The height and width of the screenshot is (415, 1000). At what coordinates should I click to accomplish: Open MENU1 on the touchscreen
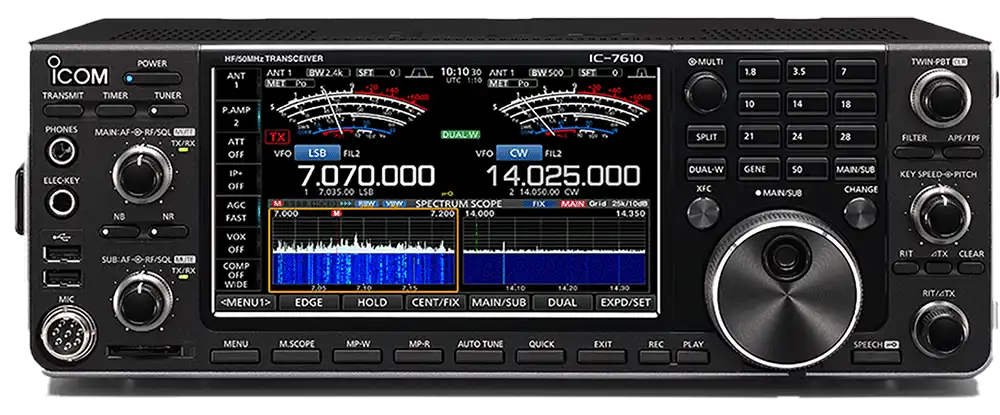coord(240,301)
